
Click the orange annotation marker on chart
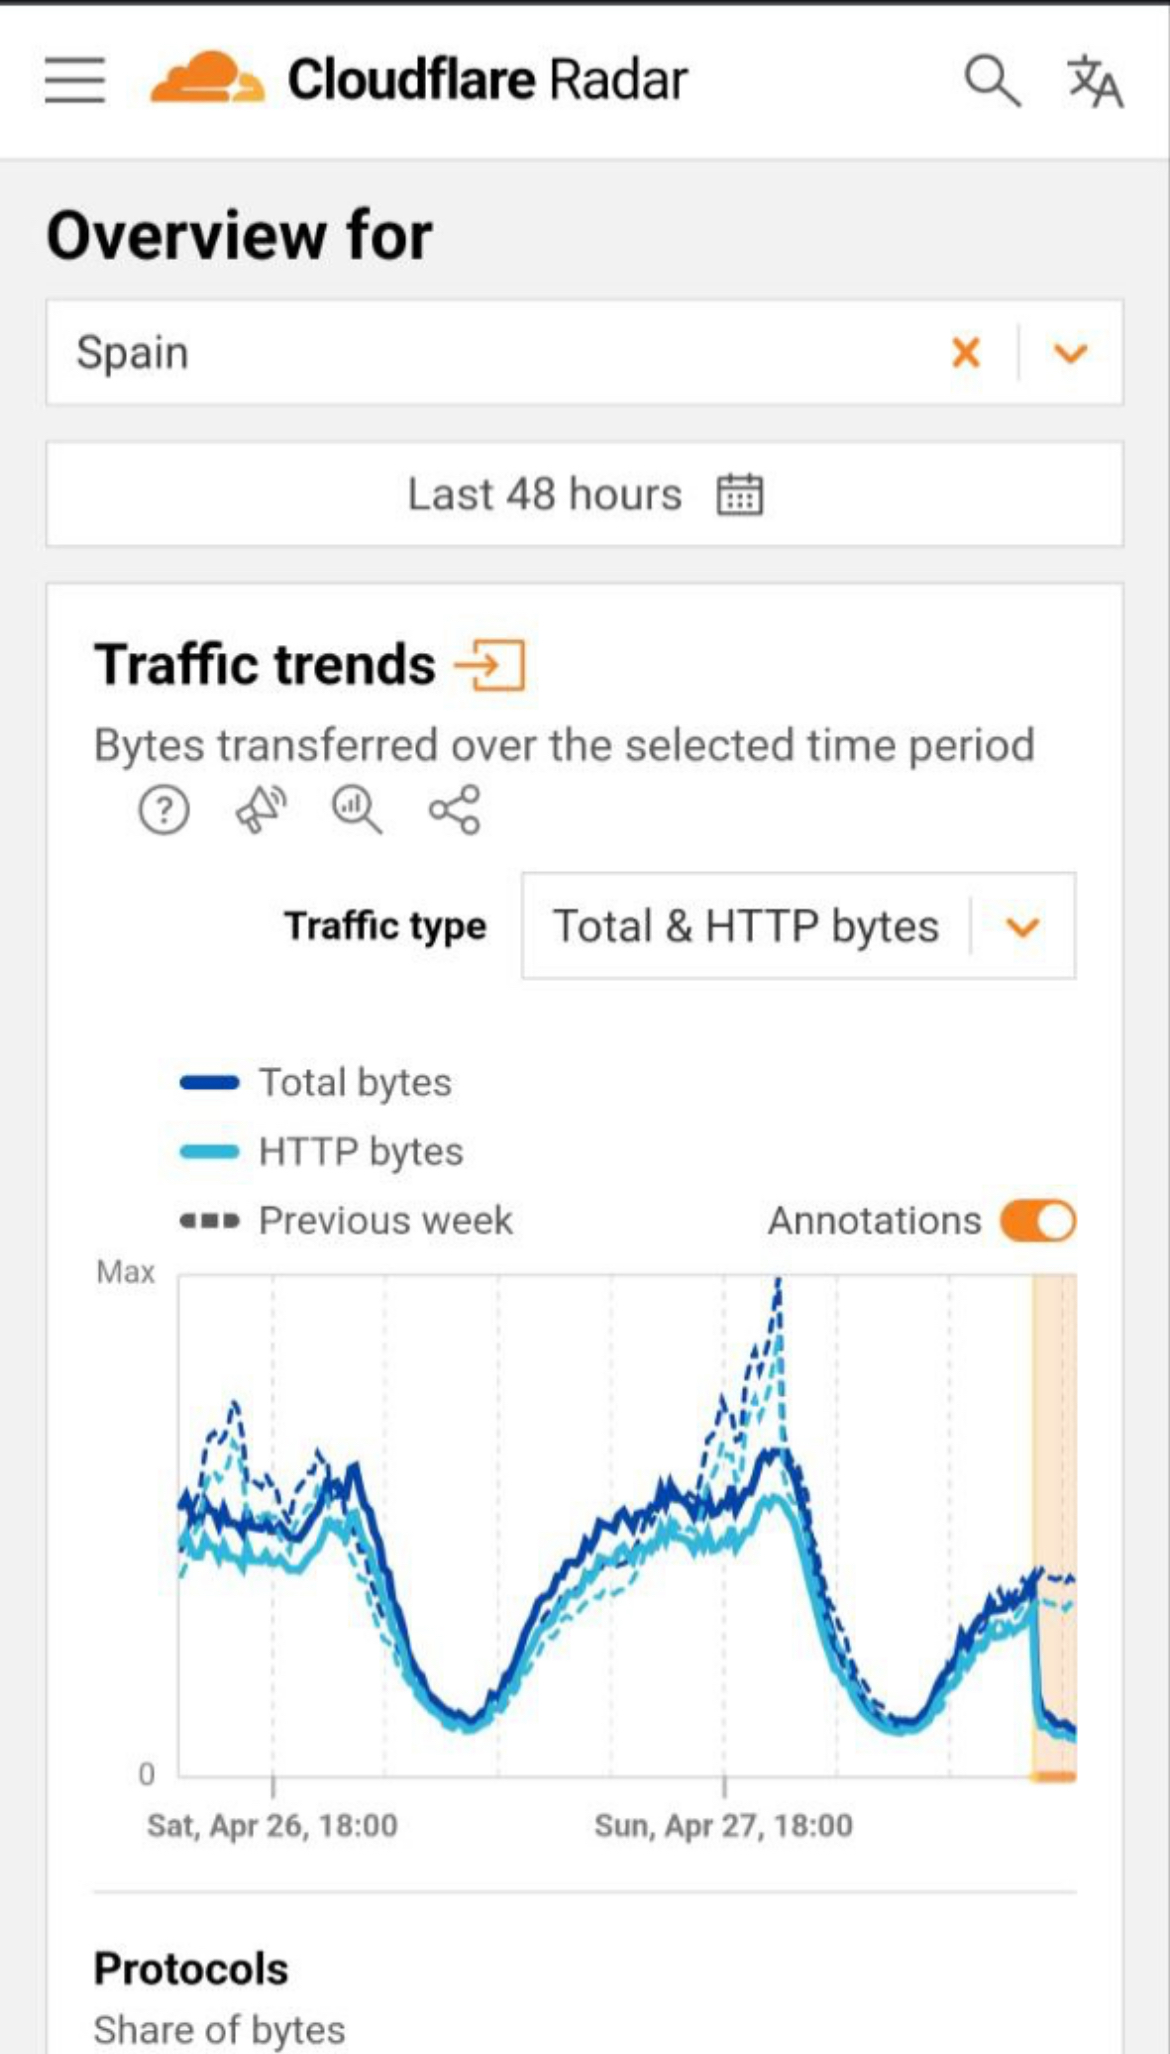point(1054,1777)
